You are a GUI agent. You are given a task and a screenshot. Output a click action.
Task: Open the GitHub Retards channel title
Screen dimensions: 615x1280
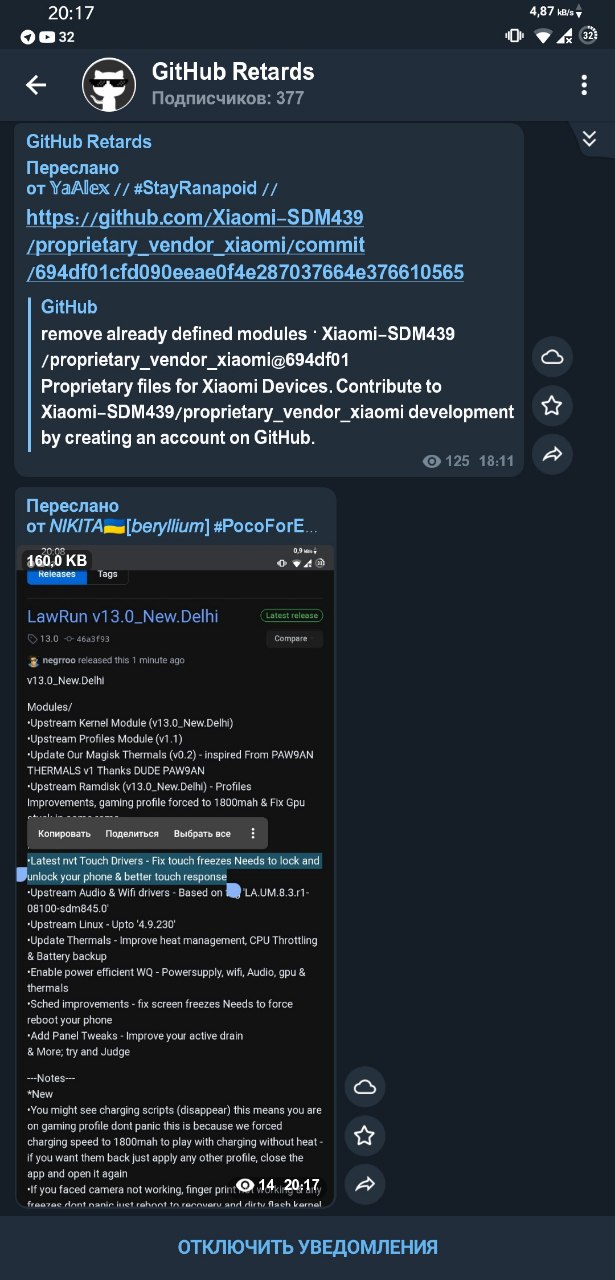tap(233, 72)
